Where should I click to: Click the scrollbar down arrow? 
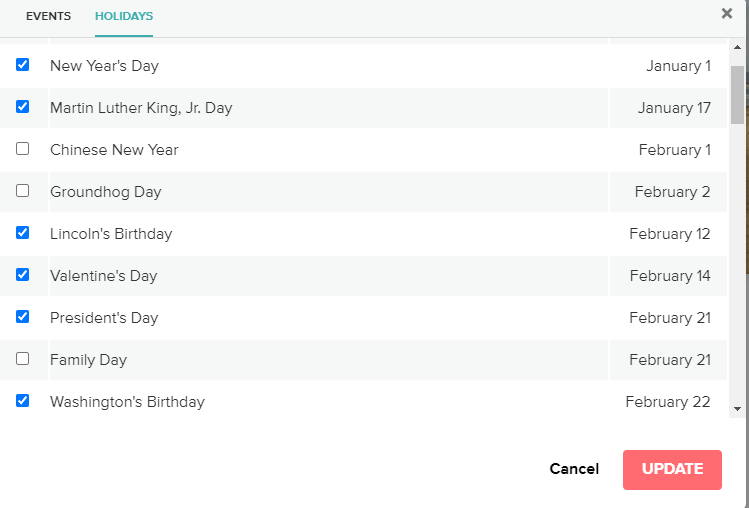(x=737, y=409)
